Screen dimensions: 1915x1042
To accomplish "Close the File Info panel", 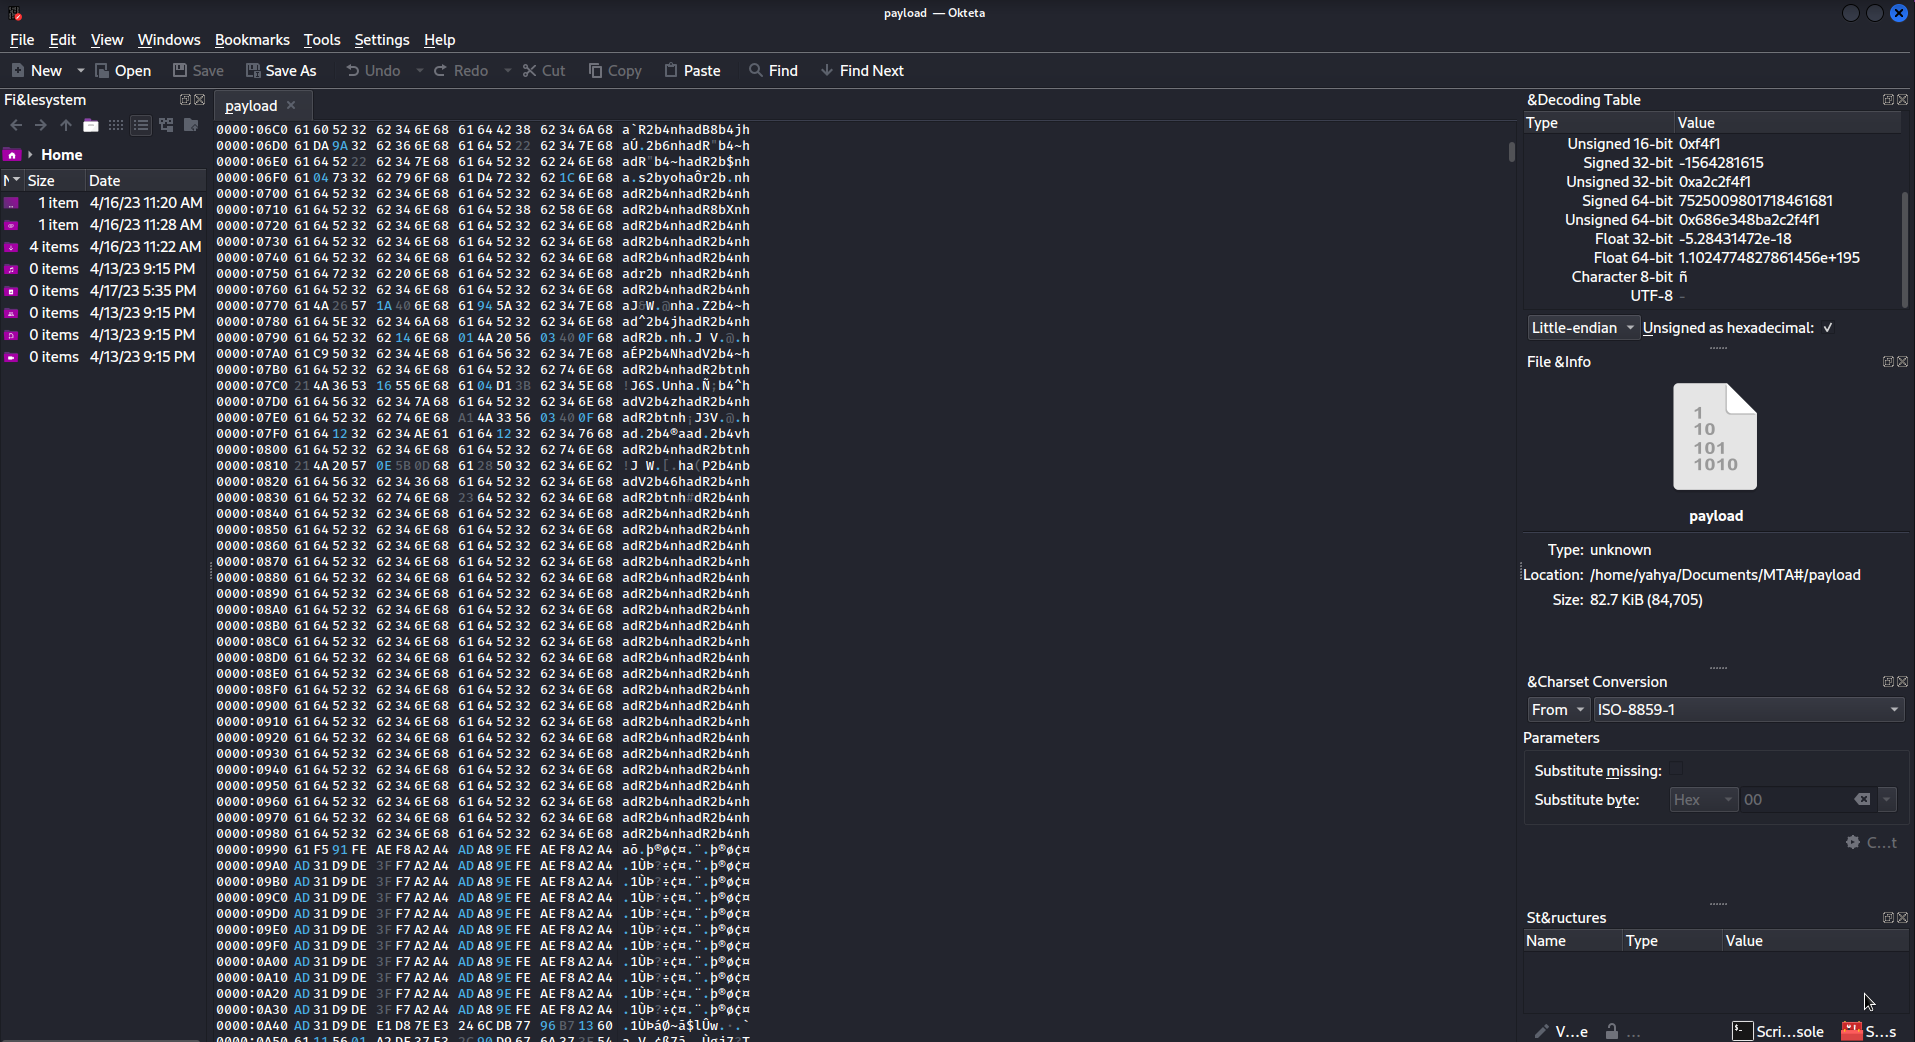I will 1903,362.
